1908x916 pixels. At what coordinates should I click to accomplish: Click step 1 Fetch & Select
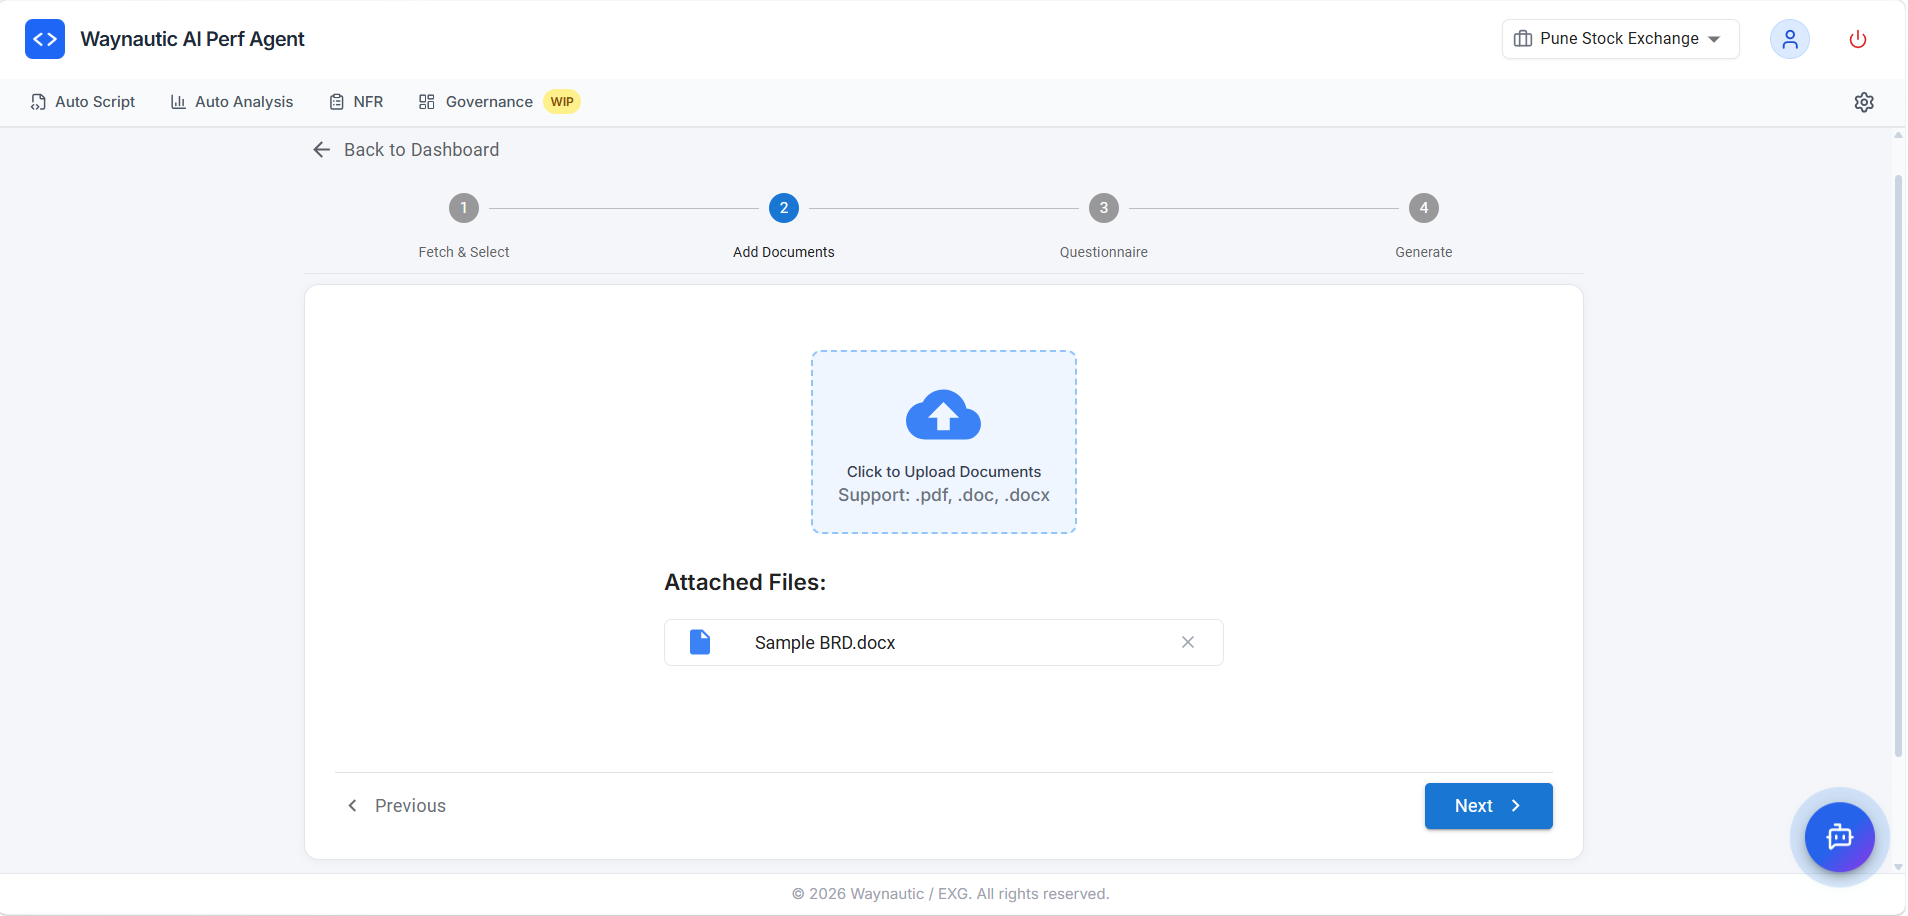[463, 208]
